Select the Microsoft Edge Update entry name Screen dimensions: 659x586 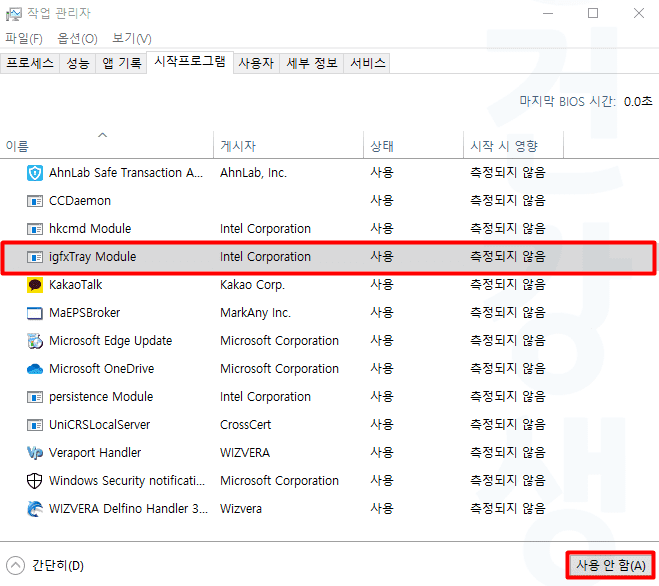coord(111,341)
